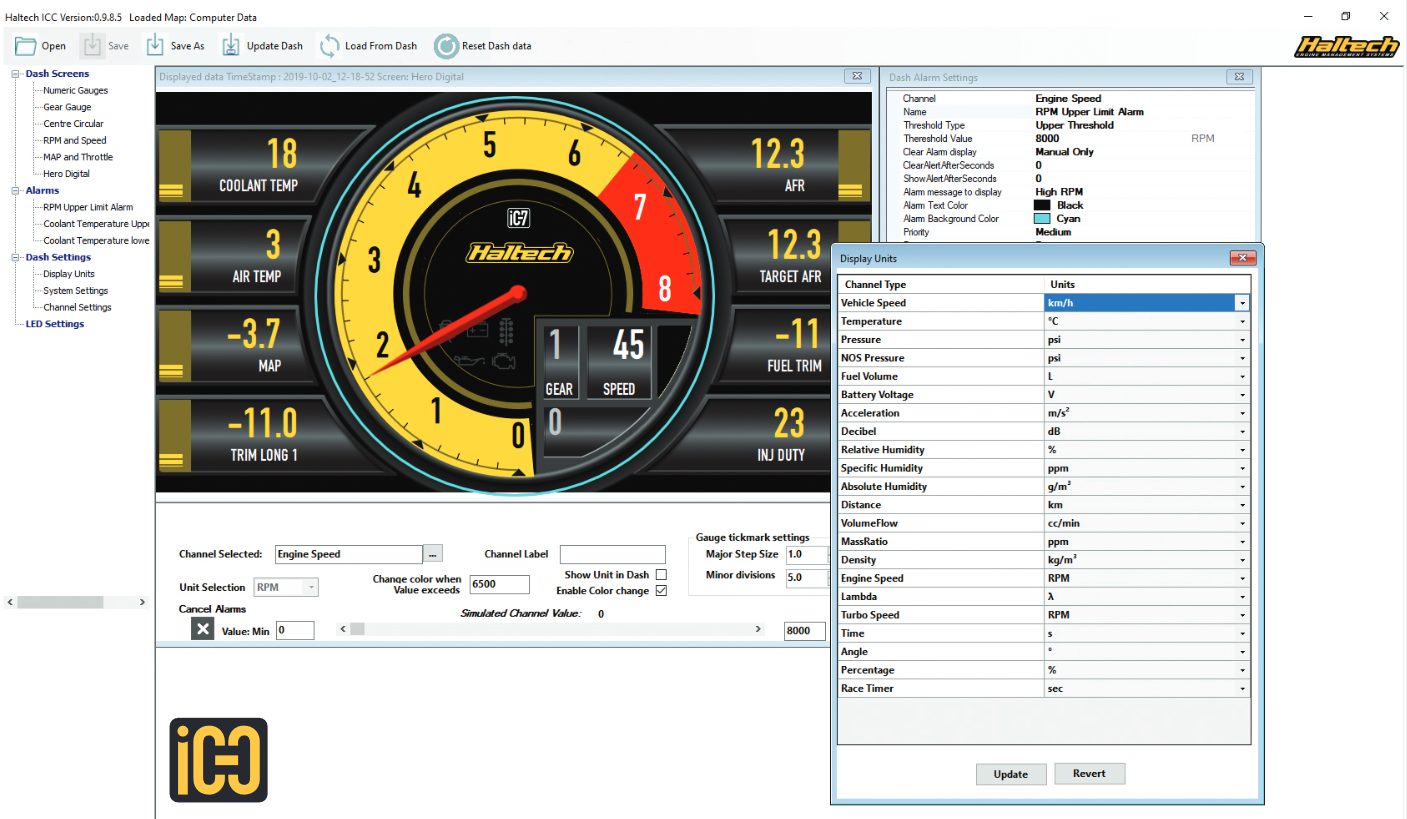Screen dimensions: 1407x819
Task: Enable Show Unit in Dash checkbox
Action: pyautogui.click(x=660, y=575)
